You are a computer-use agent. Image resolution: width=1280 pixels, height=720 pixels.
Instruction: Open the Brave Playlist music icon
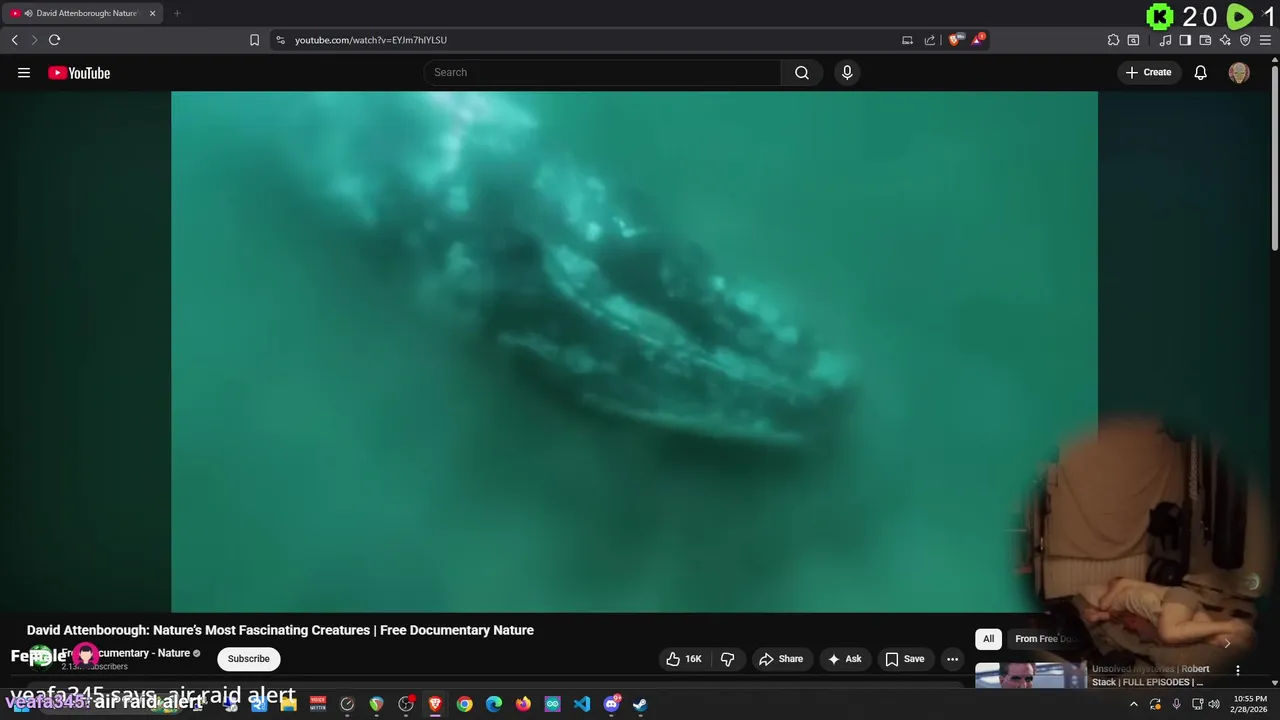point(1165,40)
